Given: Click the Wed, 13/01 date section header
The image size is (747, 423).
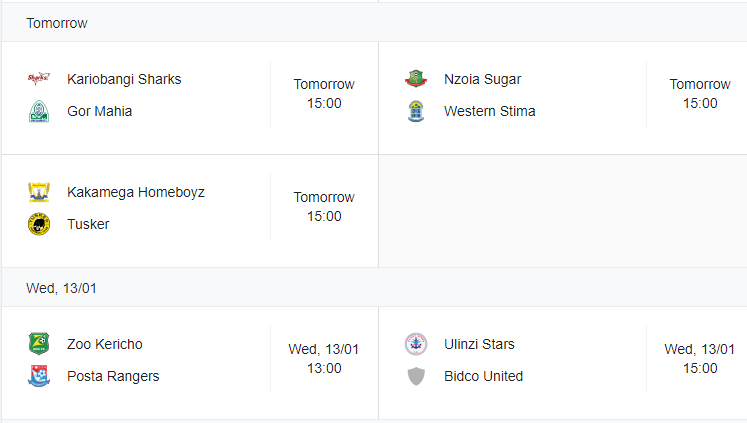Looking at the screenshot, I should coord(374,288).
